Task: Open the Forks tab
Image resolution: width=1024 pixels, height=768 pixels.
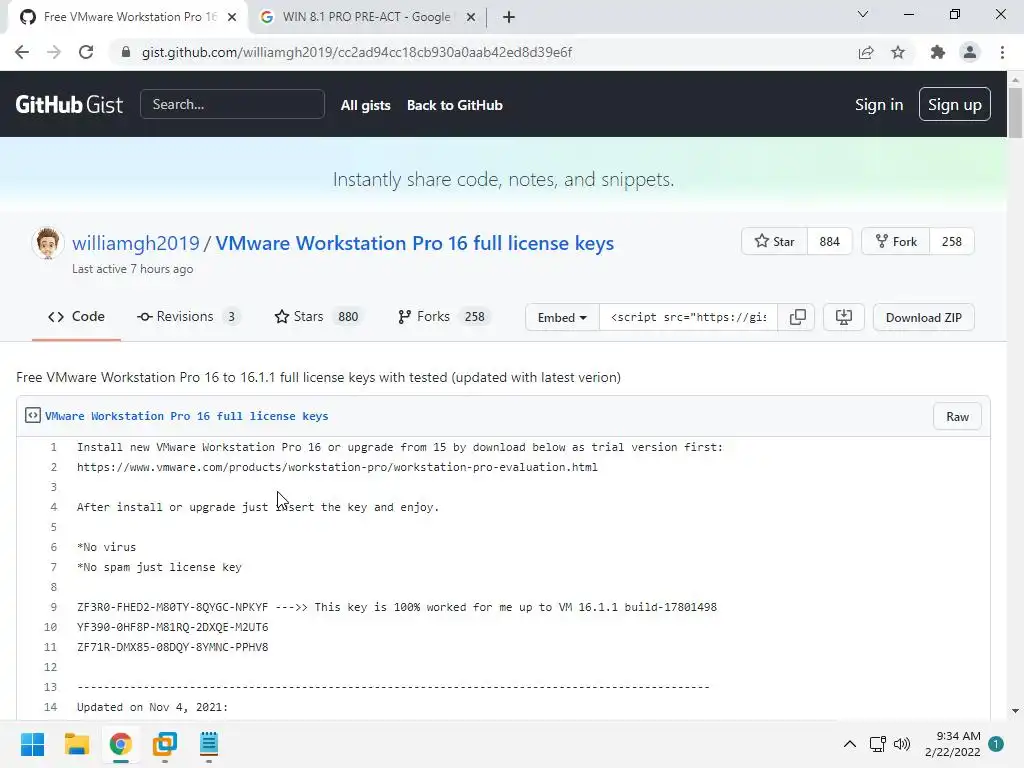Action: tap(442, 317)
